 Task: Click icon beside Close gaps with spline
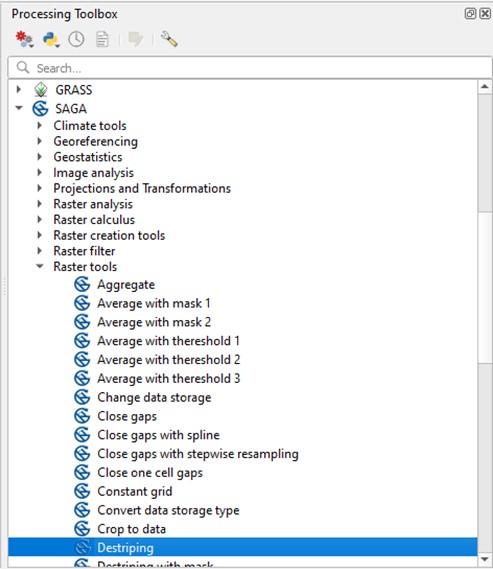(82, 435)
